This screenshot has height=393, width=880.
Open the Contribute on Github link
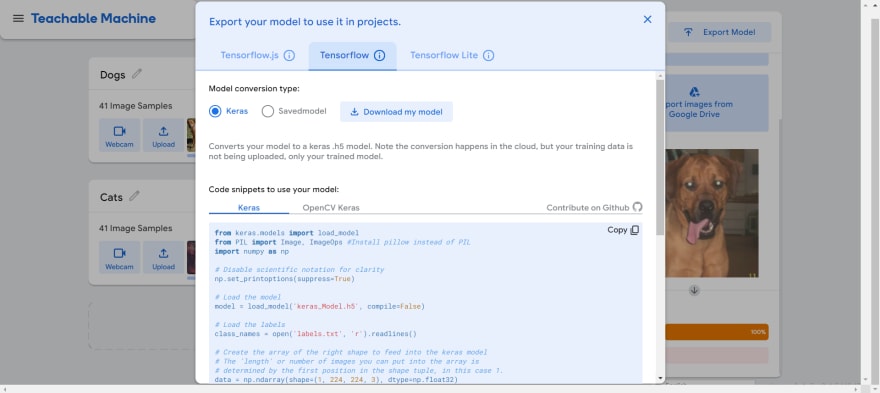[x=588, y=208]
